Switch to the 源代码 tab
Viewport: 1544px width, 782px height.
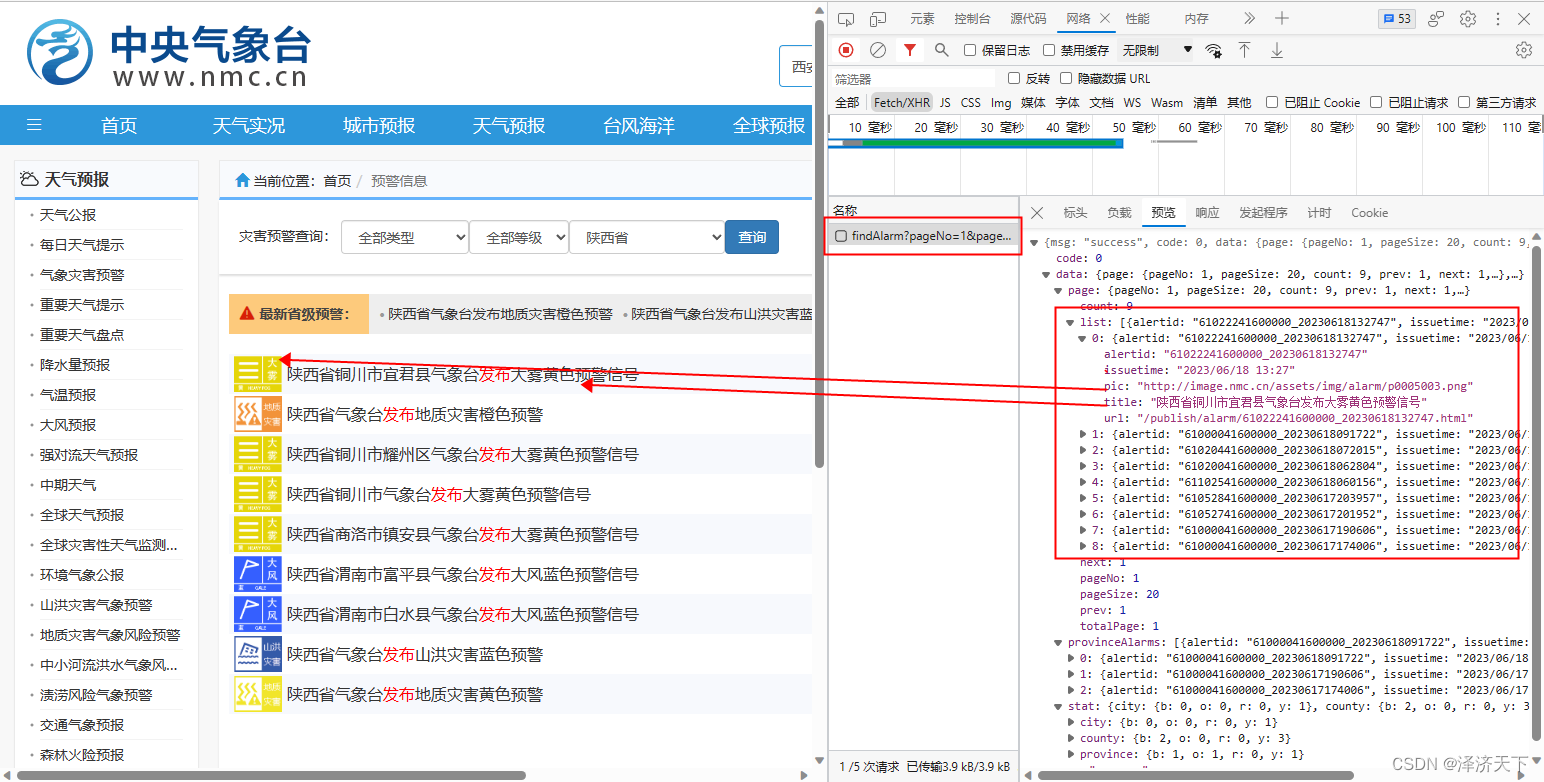click(x=1028, y=19)
